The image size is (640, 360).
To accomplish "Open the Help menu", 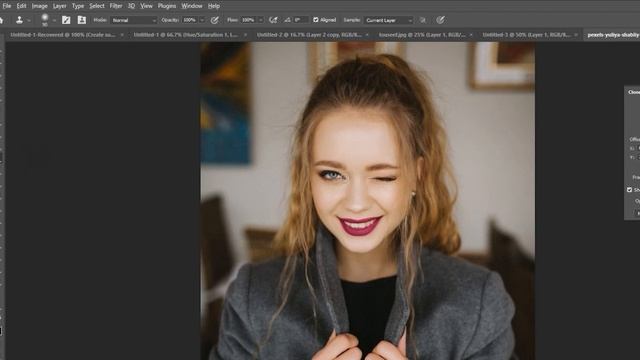I will (214, 6).
